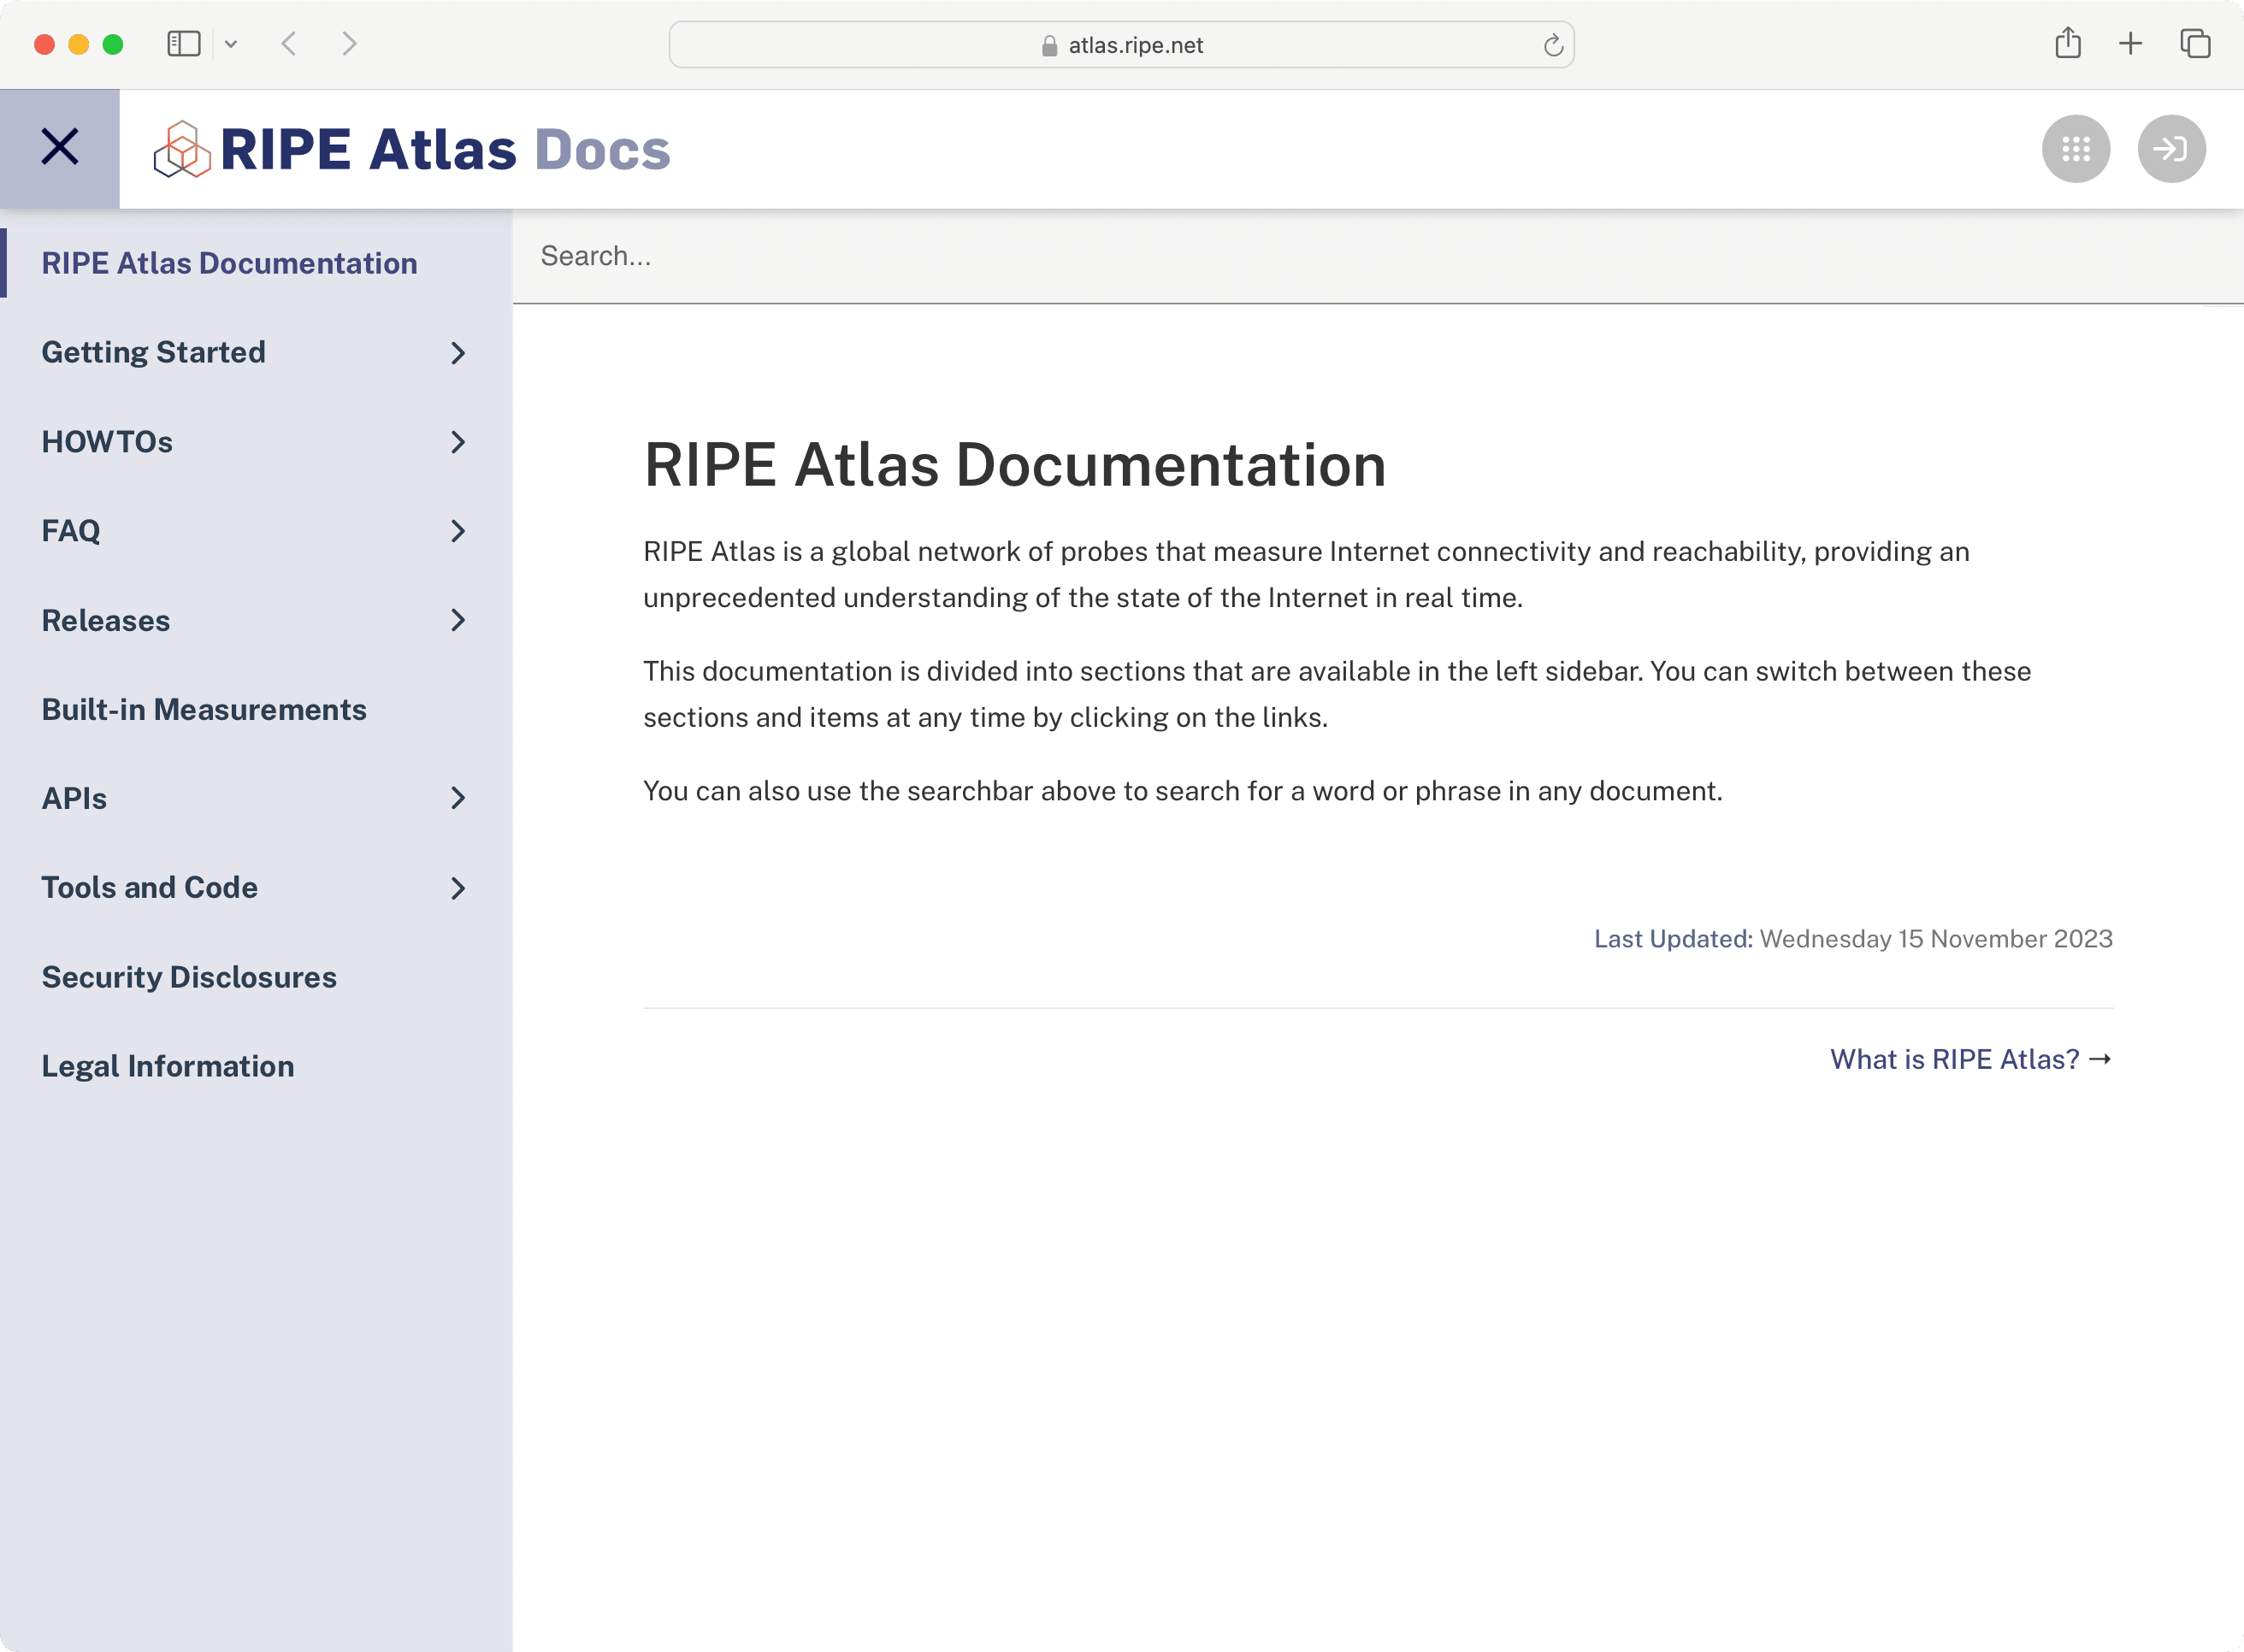Viewport: 2244px width, 1652px height.
Task: Open the Security Disclosures page
Action: (x=189, y=977)
